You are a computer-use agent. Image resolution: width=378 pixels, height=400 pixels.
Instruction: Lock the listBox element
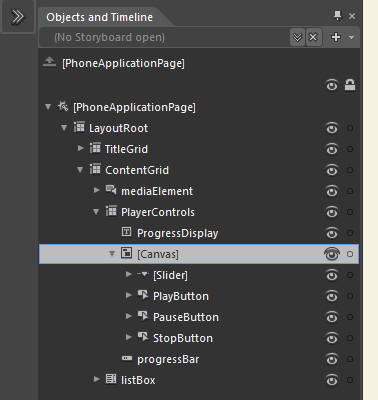click(350, 380)
